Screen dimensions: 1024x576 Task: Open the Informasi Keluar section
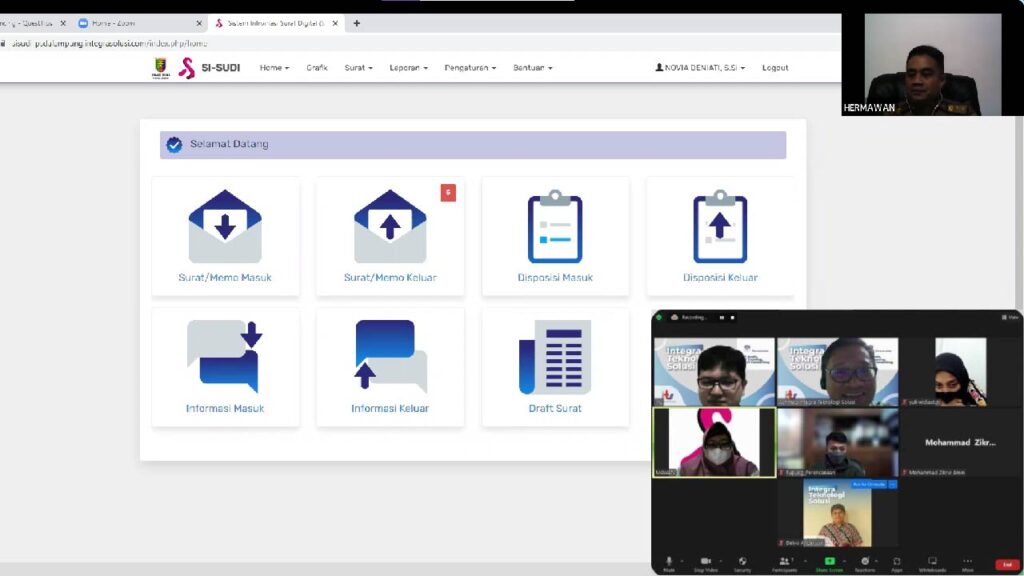coord(390,365)
